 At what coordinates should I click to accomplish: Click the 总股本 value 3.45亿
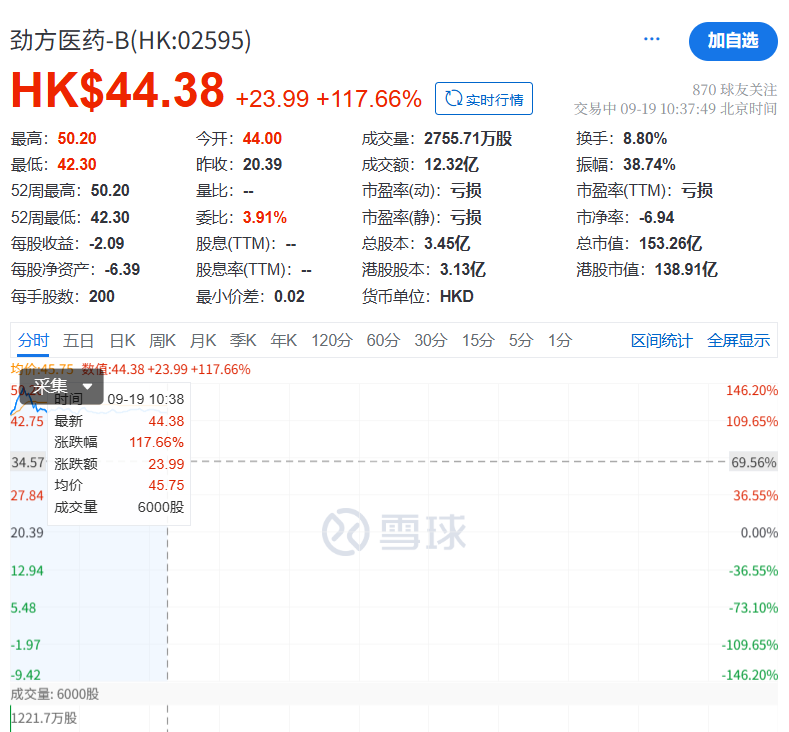coord(447,243)
